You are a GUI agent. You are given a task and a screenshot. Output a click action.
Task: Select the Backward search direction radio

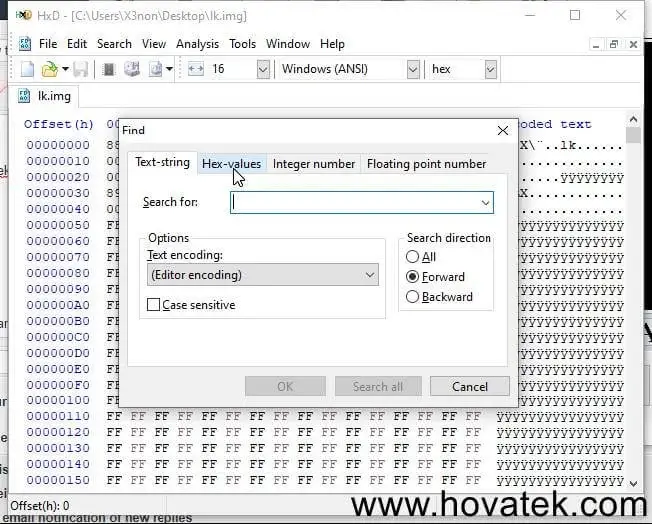tap(412, 297)
